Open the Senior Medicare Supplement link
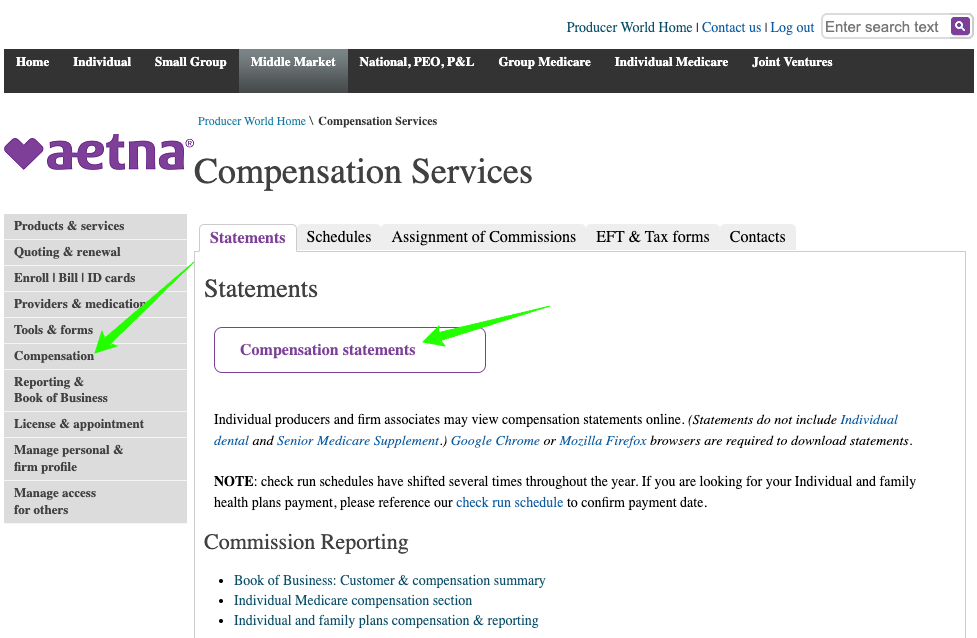 point(358,441)
